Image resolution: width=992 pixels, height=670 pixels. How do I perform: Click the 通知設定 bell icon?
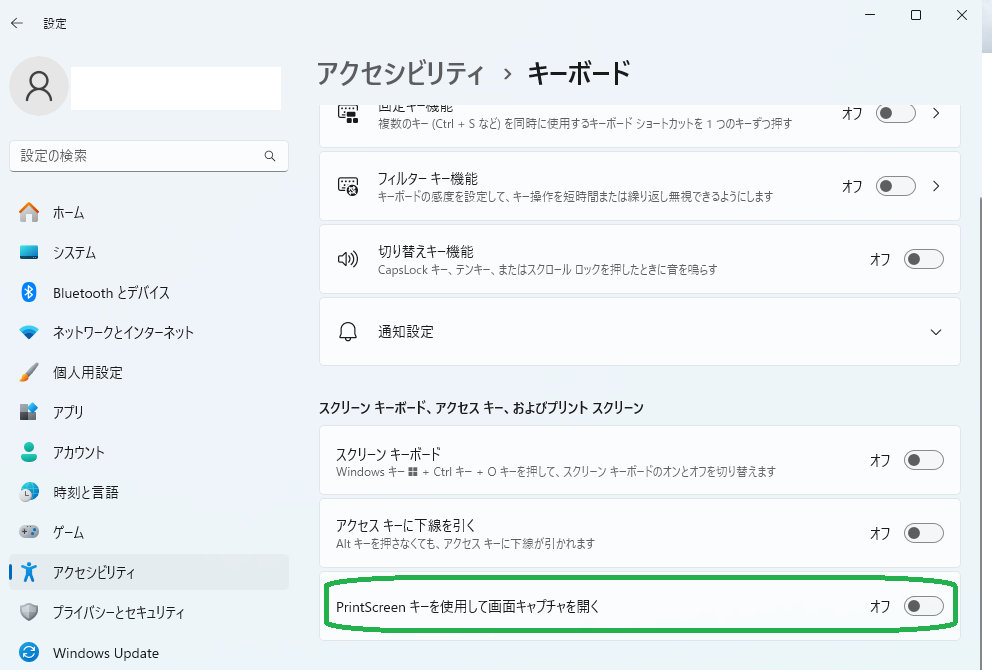click(348, 331)
